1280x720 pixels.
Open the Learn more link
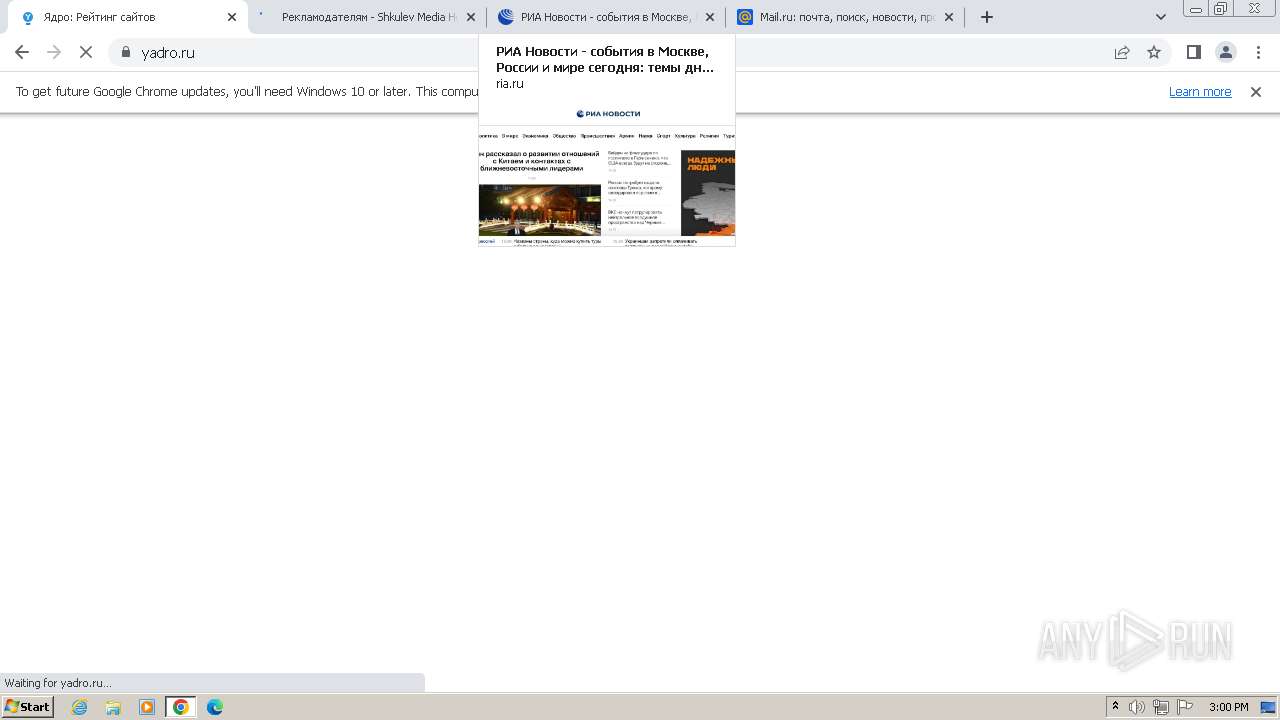(1200, 92)
